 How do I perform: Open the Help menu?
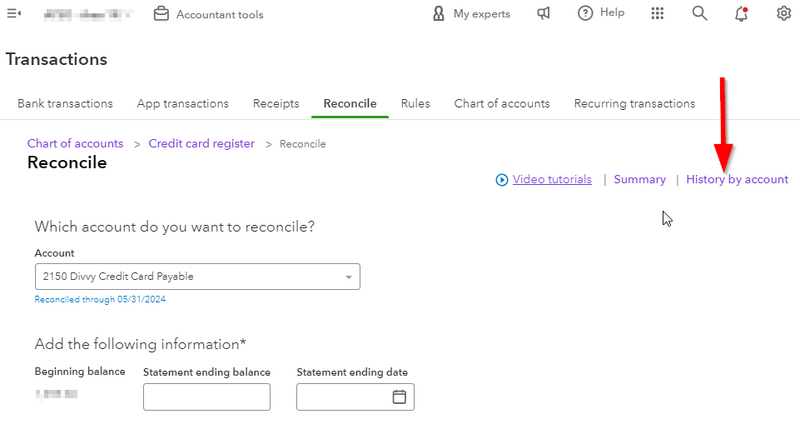[601, 13]
